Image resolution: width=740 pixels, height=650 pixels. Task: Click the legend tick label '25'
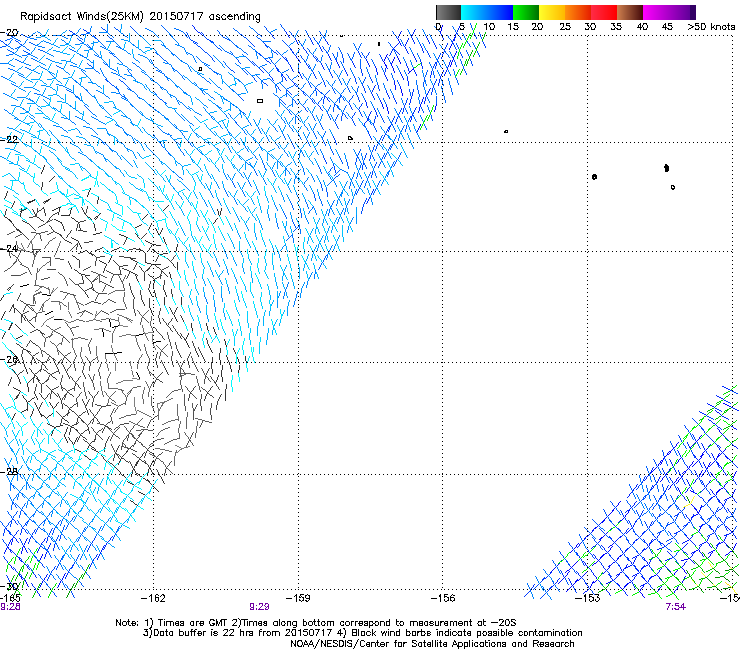(x=565, y=27)
